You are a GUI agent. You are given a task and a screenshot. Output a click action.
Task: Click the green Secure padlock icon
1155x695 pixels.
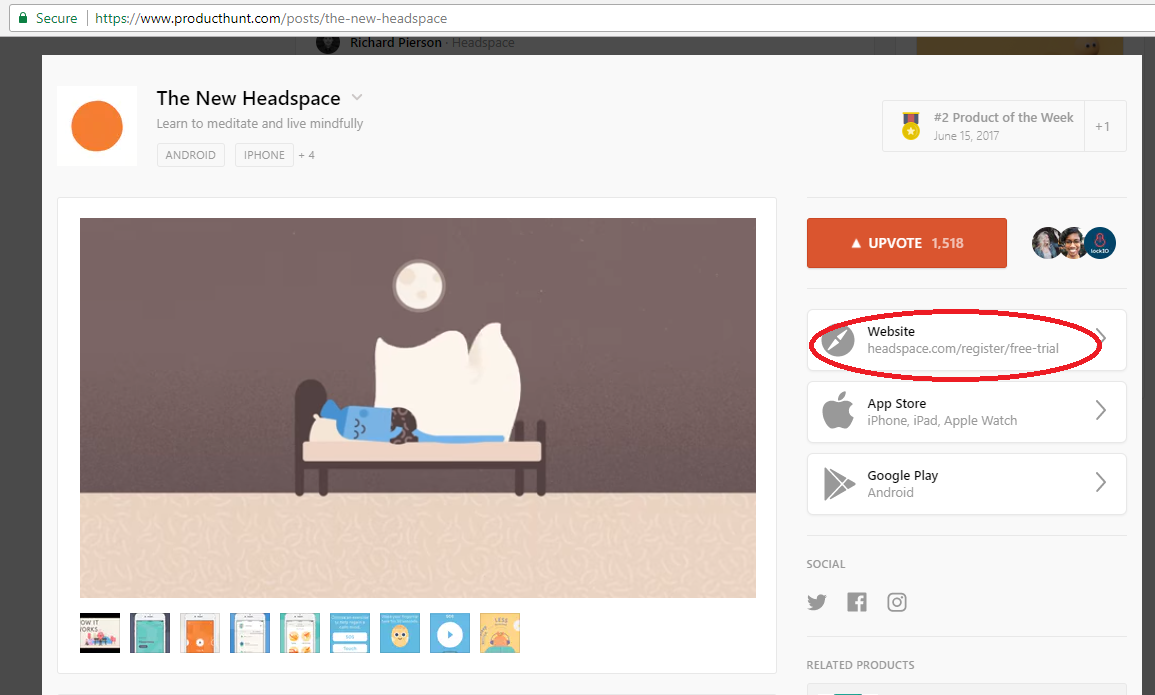point(23,18)
